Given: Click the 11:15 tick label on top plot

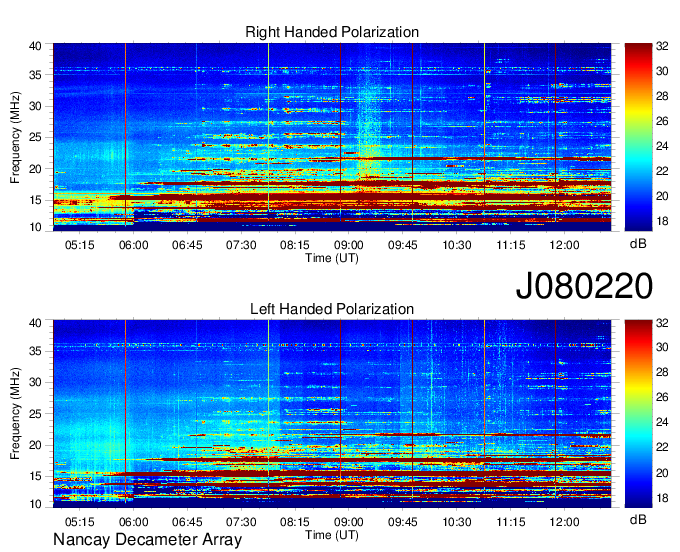Looking at the screenshot, I should (x=511, y=245).
